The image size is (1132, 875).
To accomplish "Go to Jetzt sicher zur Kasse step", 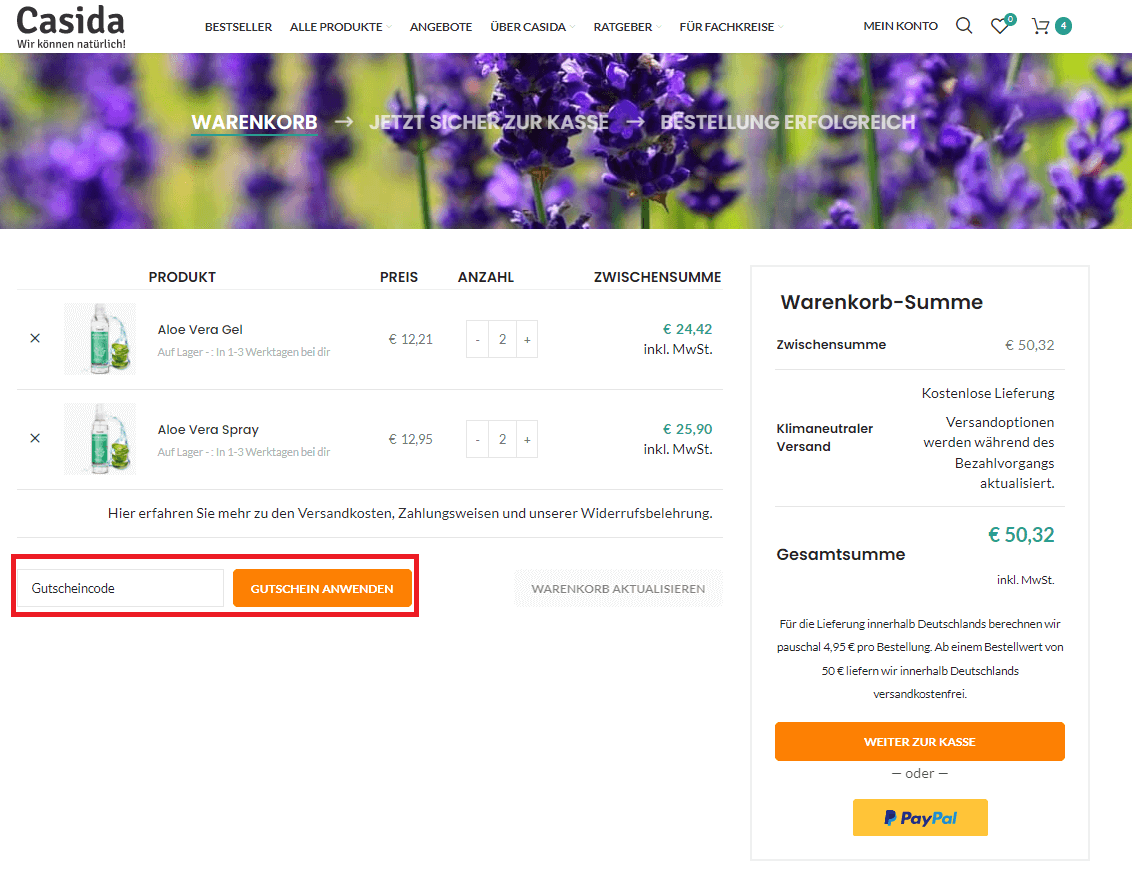I will coord(489,122).
